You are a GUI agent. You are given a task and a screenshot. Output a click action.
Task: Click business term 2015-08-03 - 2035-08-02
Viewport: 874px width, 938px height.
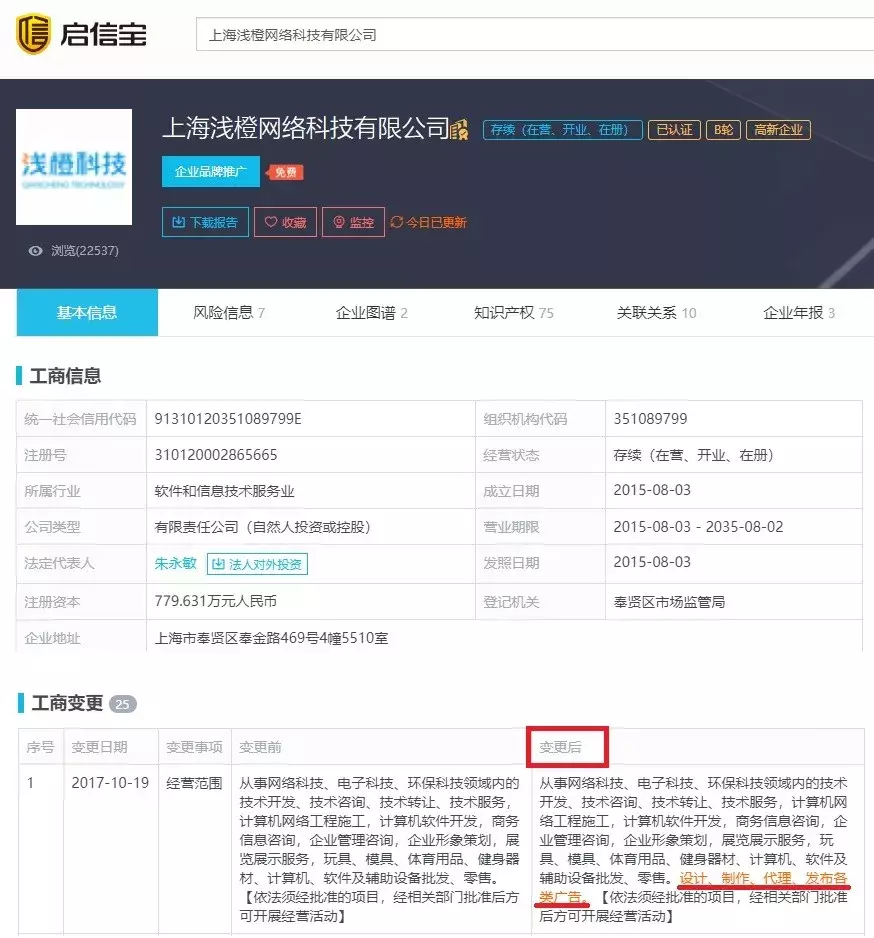tap(698, 526)
